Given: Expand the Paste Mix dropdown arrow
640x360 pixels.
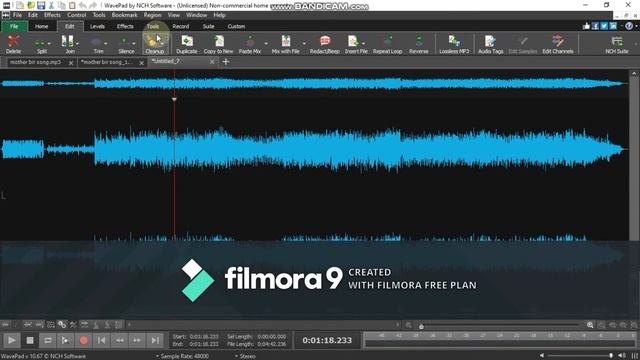Looking at the screenshot, I should [x=266, y=44].
